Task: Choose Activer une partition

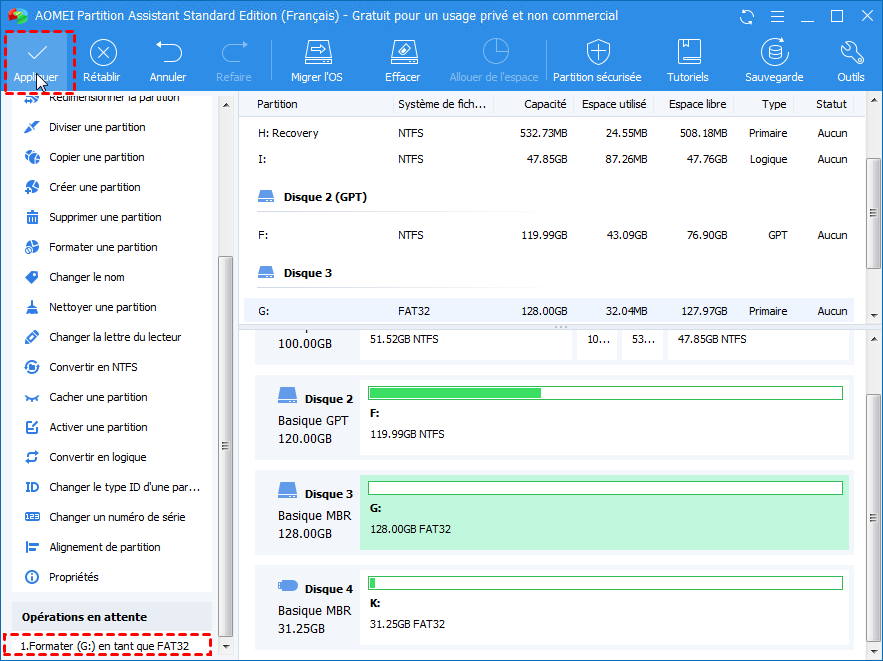Action: [98, 427]
